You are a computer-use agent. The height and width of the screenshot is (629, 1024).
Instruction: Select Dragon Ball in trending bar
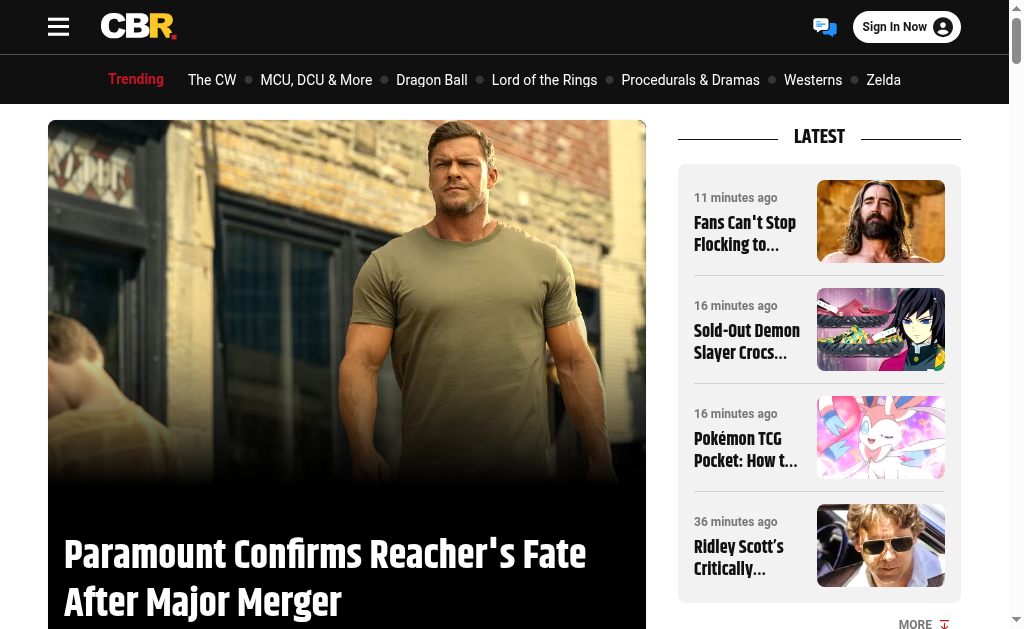point(432,80)
